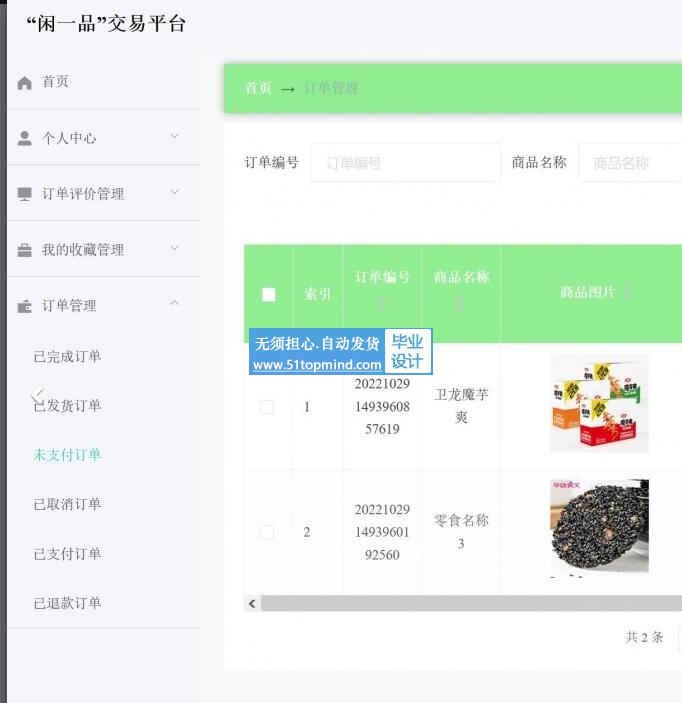Click the sort icon beside 商品图片 header
Screen dimensions: 682x703
(627, 293)
